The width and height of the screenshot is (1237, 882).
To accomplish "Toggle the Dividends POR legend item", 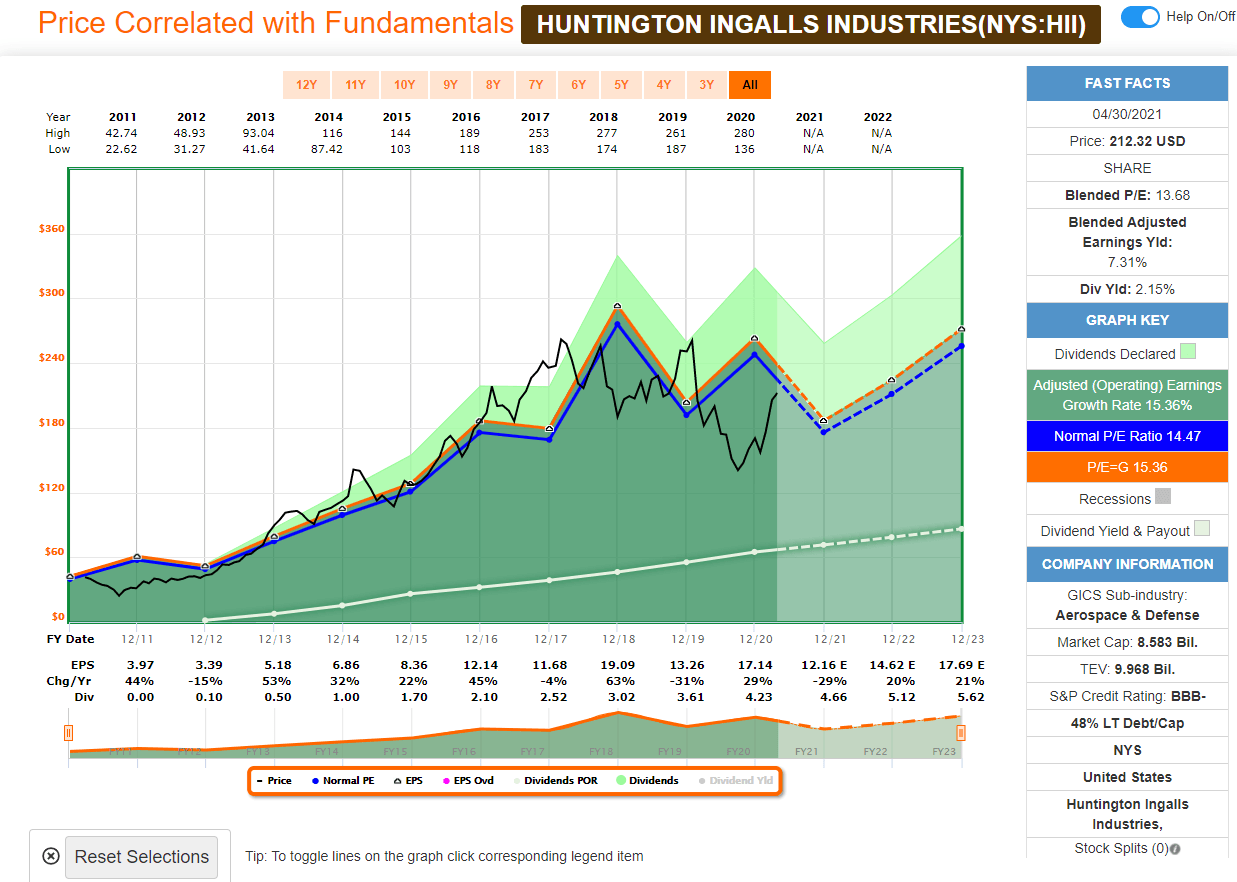I will (x=556, y=780).
